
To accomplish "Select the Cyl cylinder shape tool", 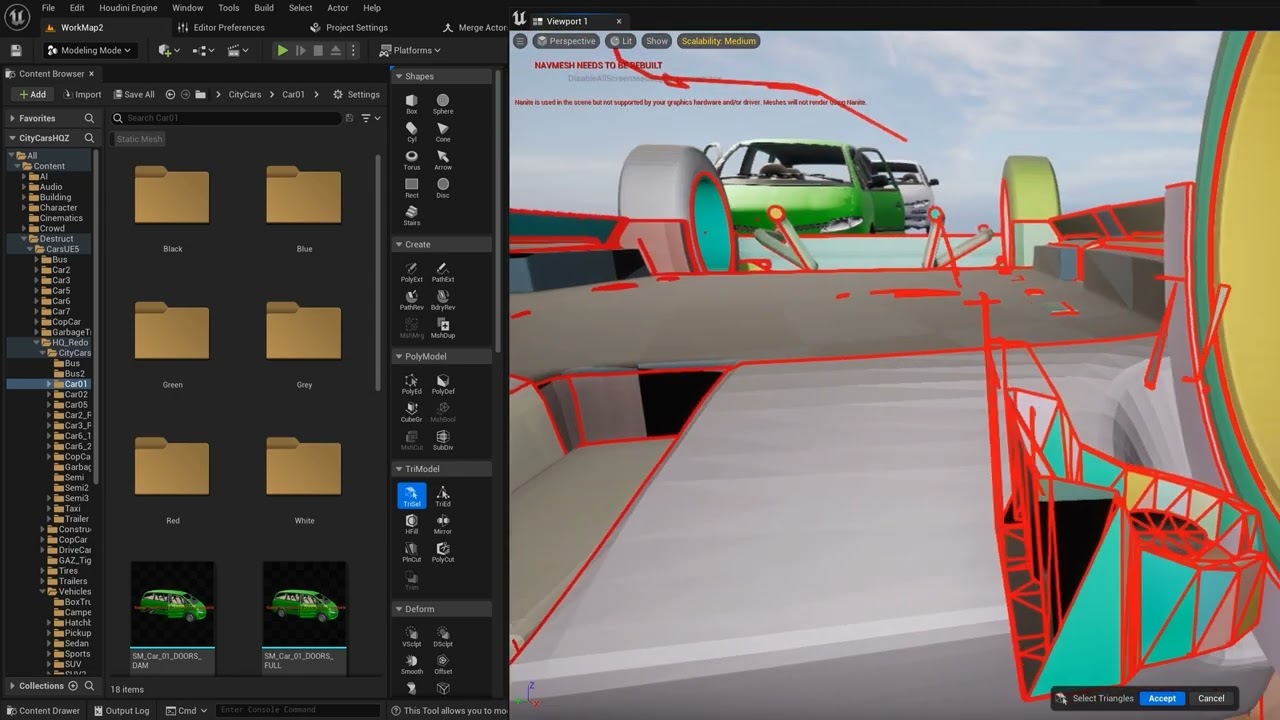I will tap(411, 132).
